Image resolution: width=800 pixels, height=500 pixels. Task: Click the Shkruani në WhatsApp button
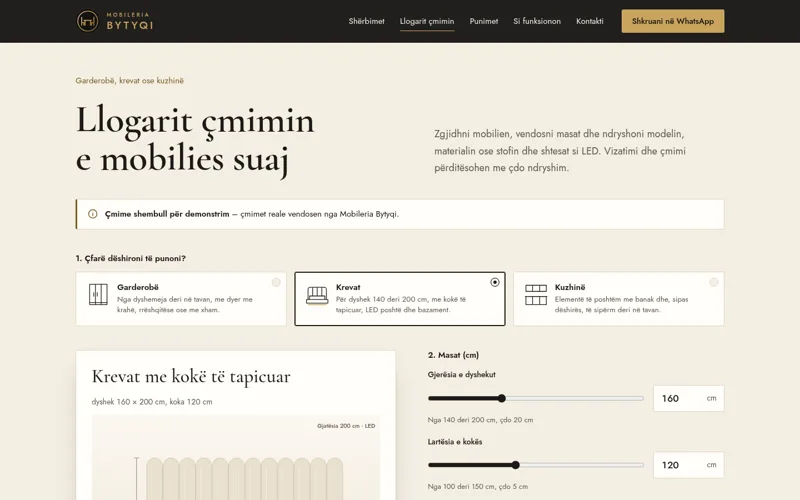point(672,21)
